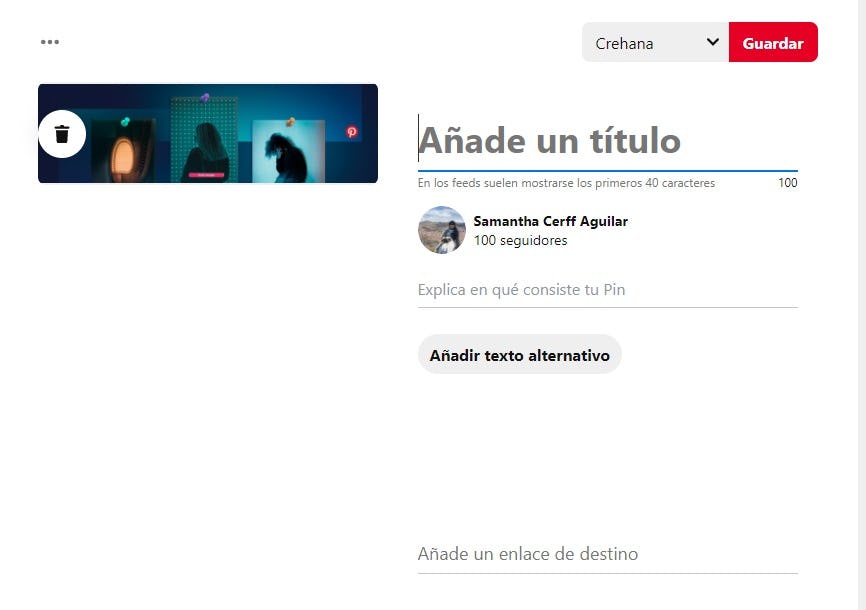The image size is (866, 610).
Task: Expand the chevron next to Crehana
Action: tap(713, 42)
